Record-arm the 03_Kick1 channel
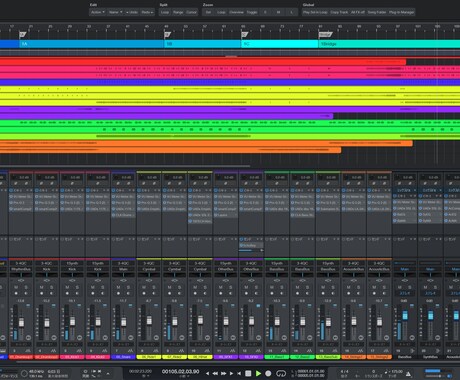This screenshot has width=460, height=380. (x=67, y=293)
